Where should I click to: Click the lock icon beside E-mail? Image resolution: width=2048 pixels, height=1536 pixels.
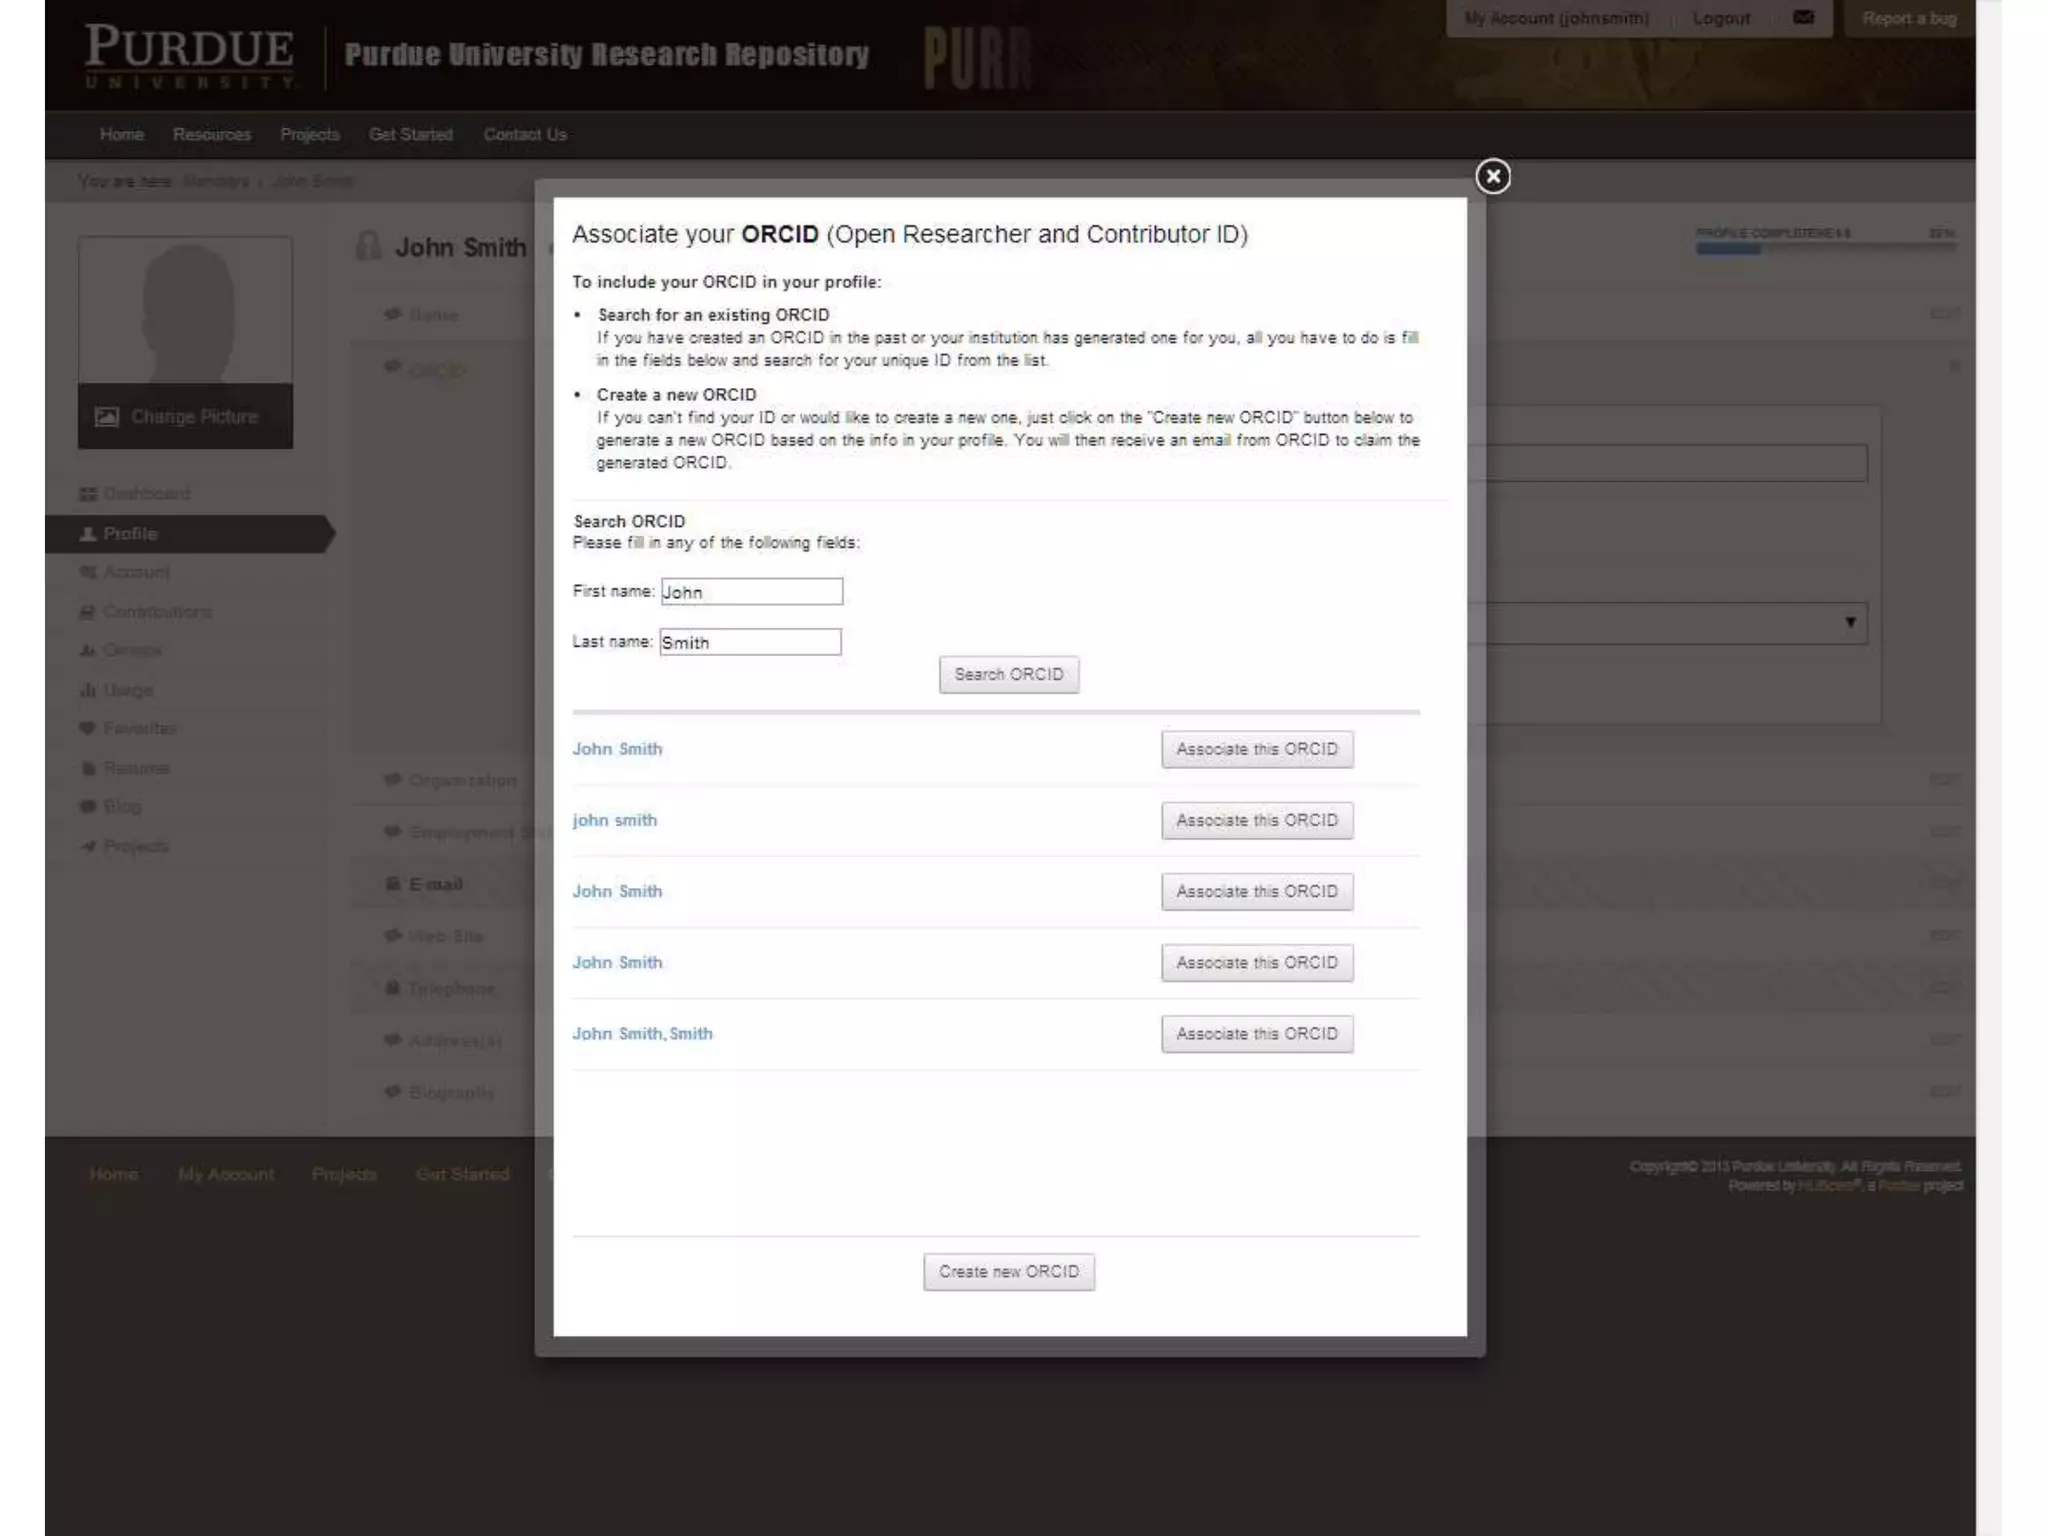pyautogui.click(x=393, y=884)
